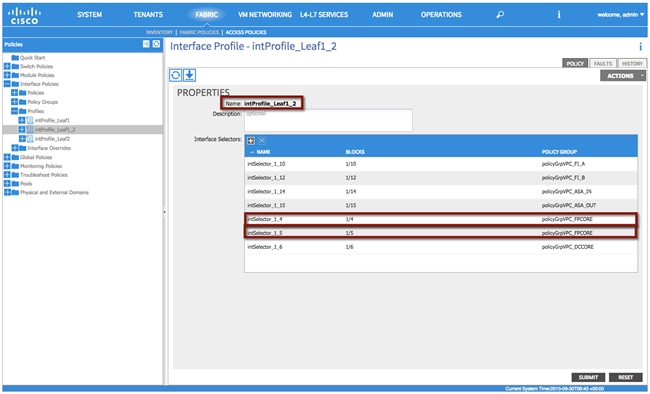Click policyGrpVPC_ASA_IN policy group cell

[566, 192]
